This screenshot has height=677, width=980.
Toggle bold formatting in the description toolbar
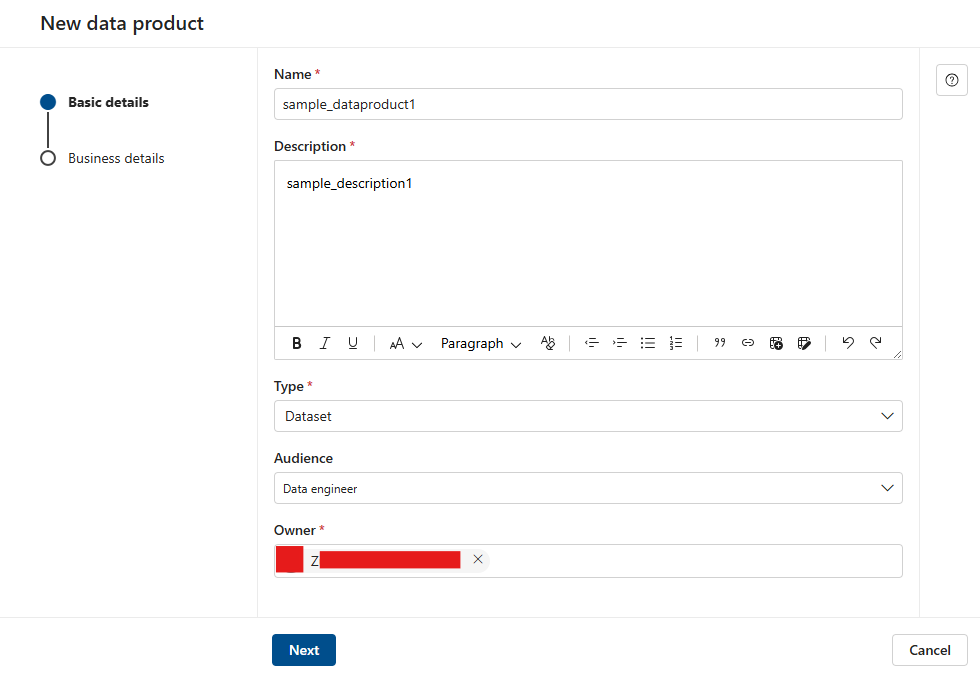coord(297,343)
